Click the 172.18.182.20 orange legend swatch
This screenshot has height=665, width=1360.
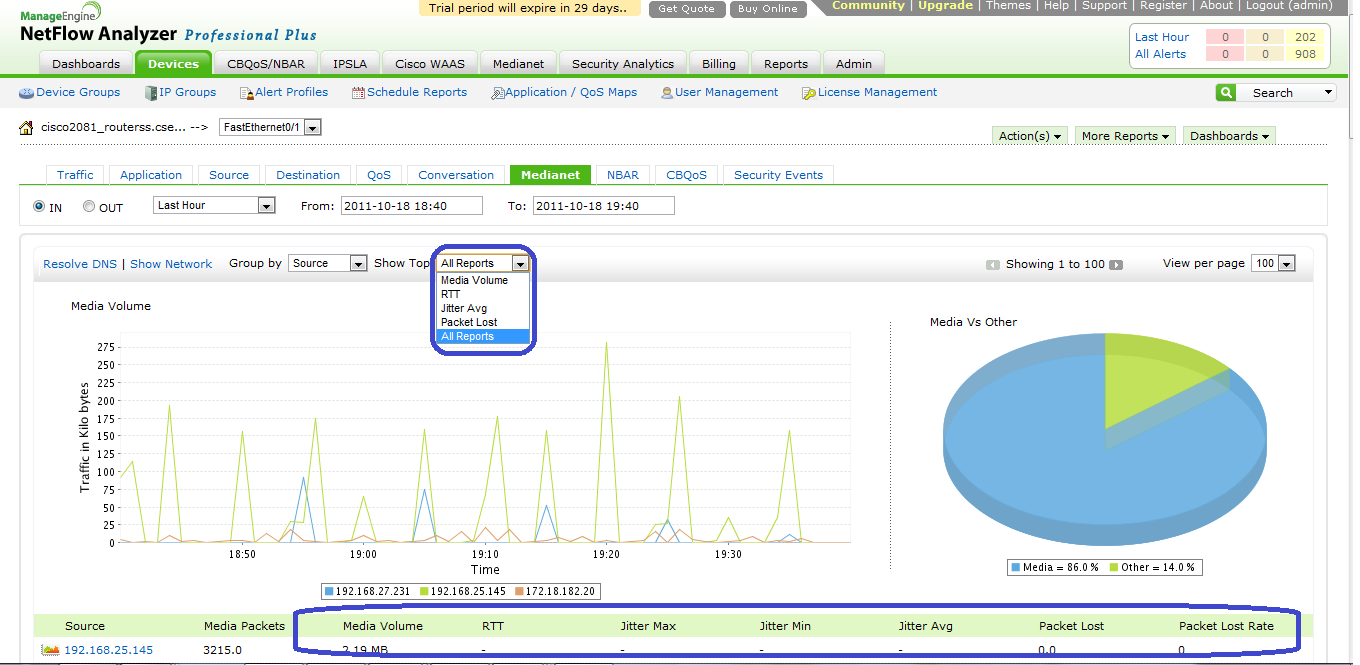point(518,592)
